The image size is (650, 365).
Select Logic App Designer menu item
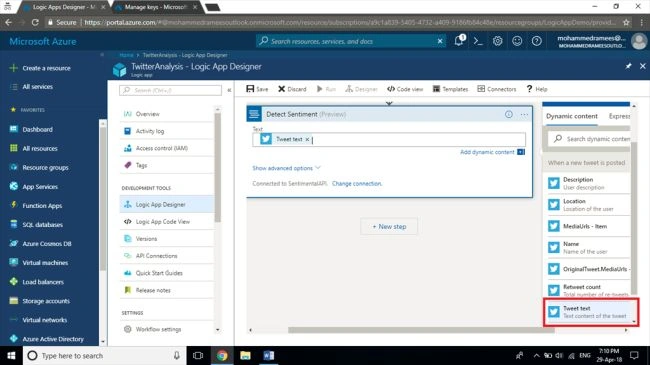point(167,204)
